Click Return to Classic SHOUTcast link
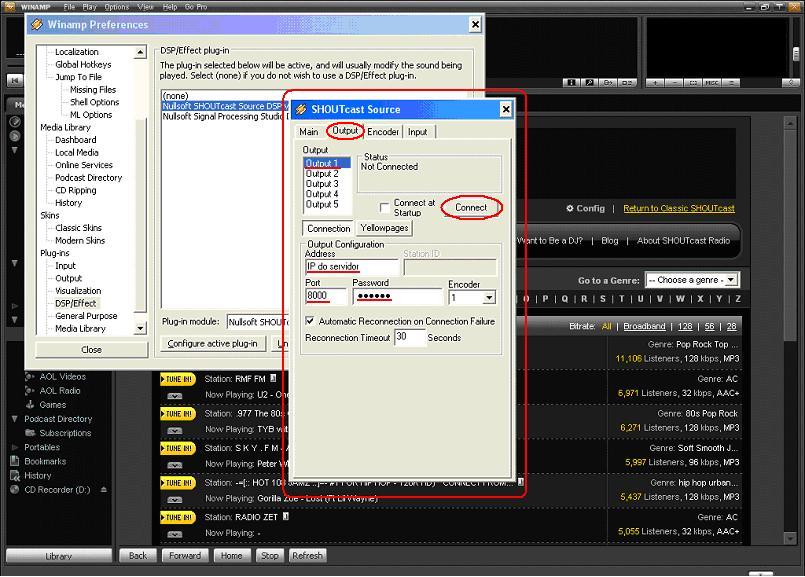 pos(678,209)
